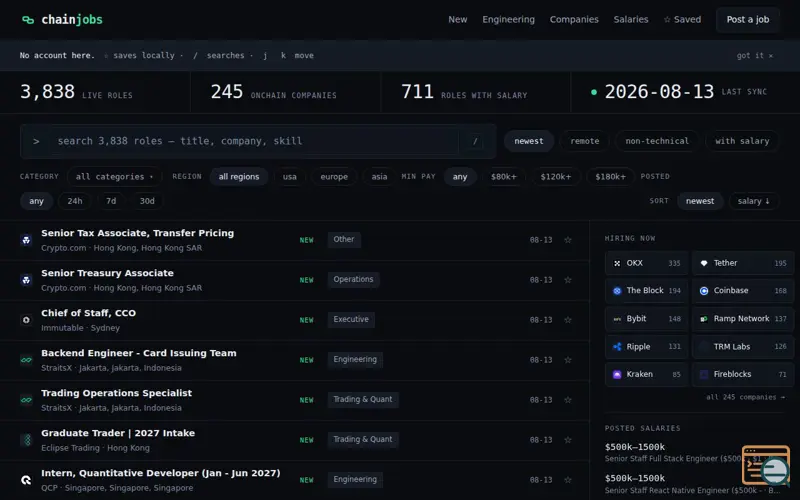Open the Companies nav item
The height and width of the screenshot is (500, 800).
[x=574, y=19]
